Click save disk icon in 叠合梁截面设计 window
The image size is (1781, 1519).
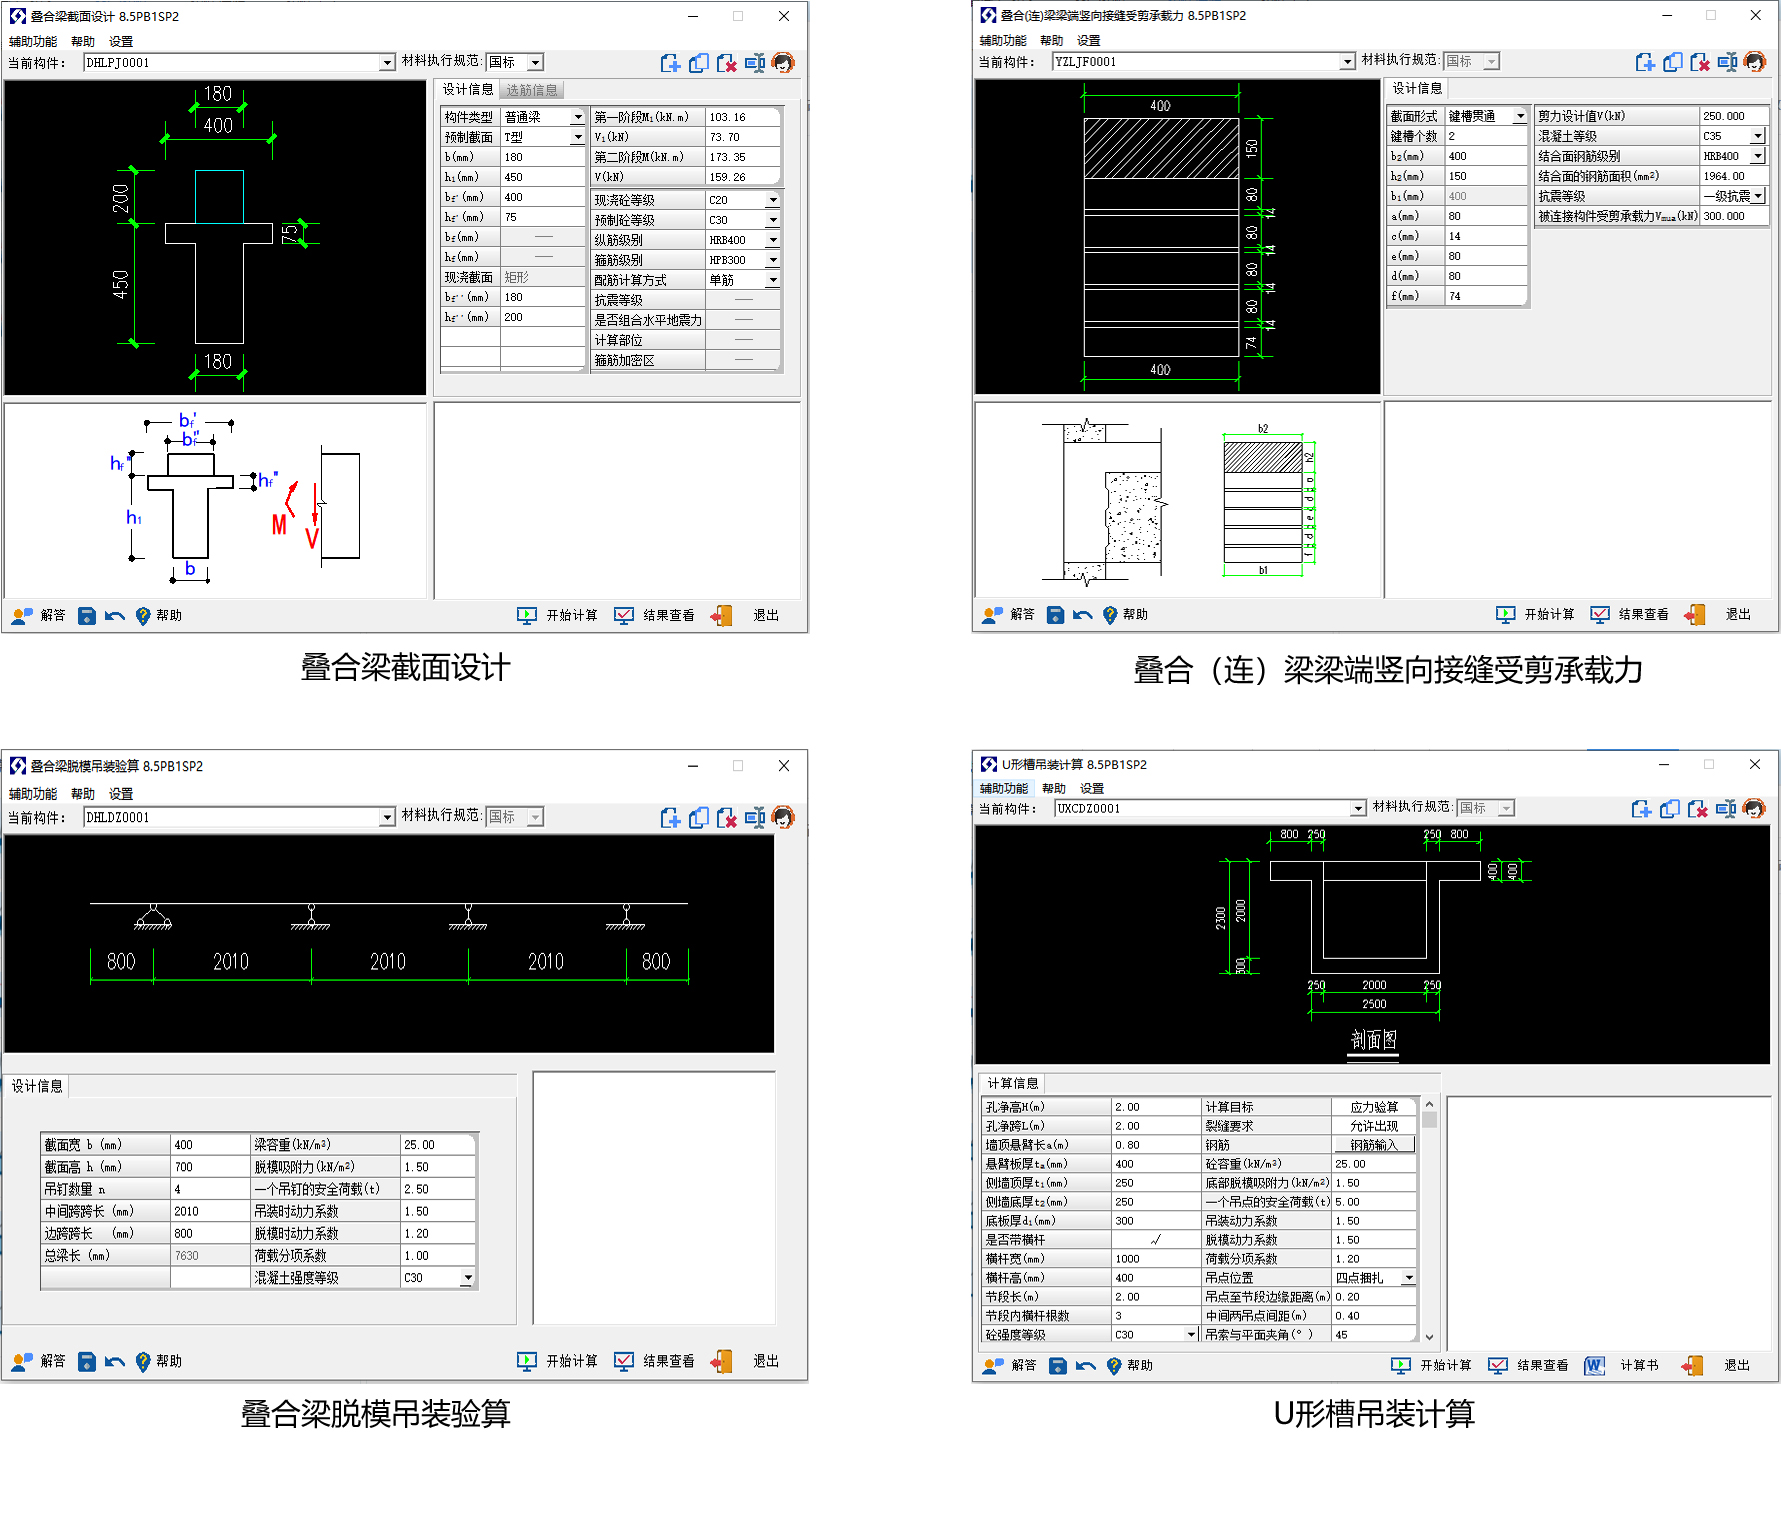(87, 616)
